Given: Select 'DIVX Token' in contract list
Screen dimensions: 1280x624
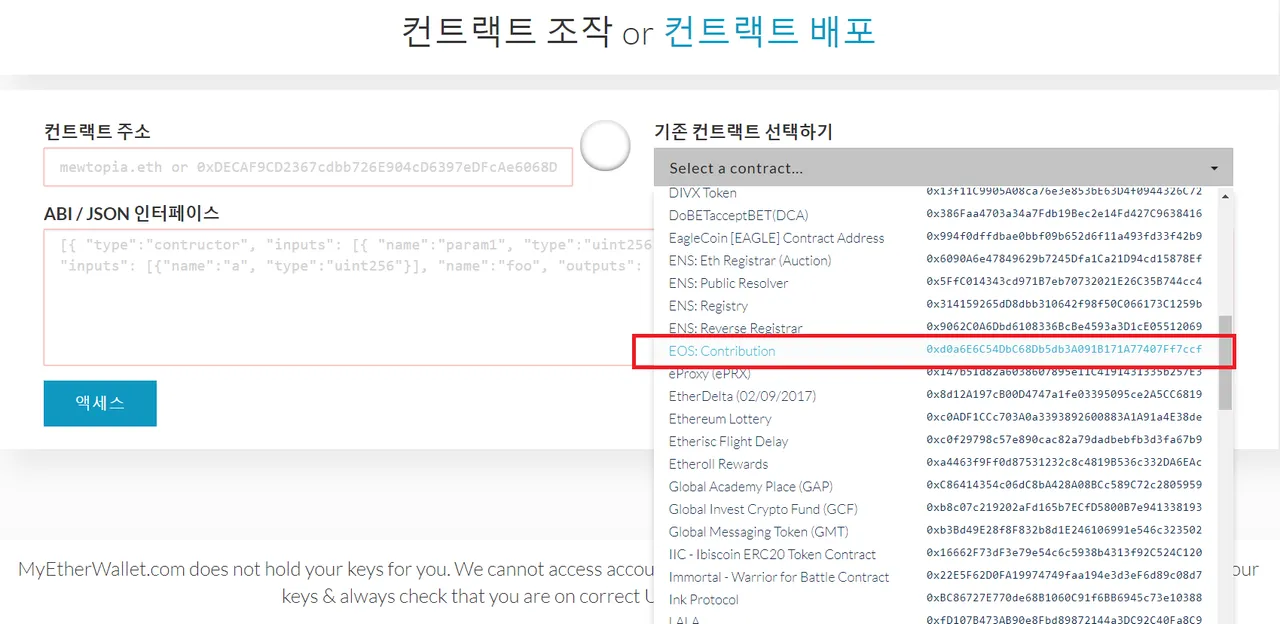Looking at the screenshot, I should (935, 192).
